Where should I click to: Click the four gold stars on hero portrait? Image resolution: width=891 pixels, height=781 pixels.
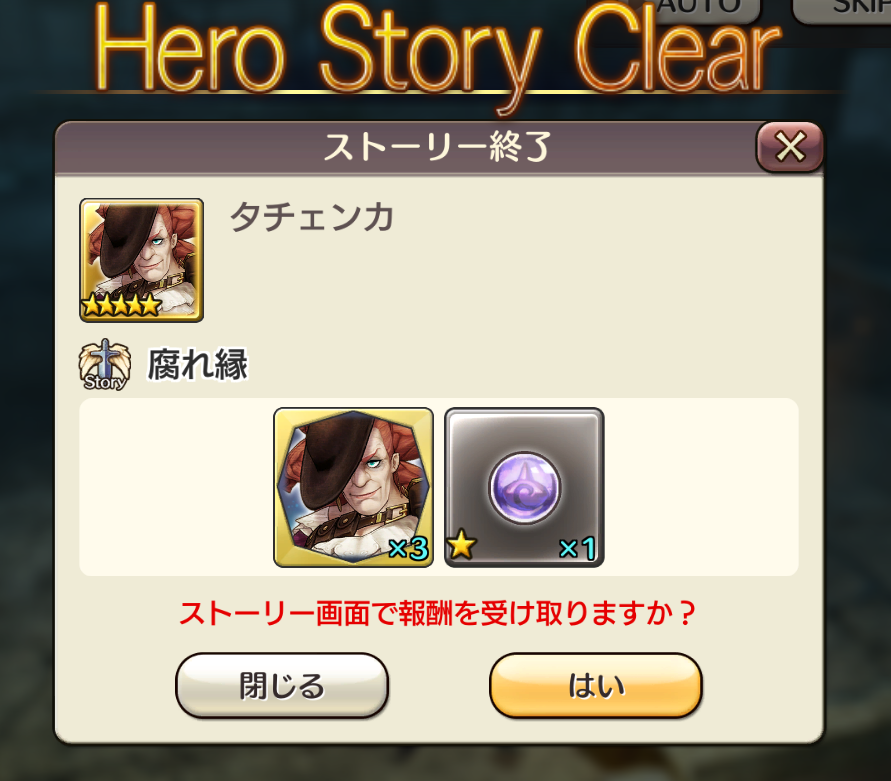[x=121, y=305]
